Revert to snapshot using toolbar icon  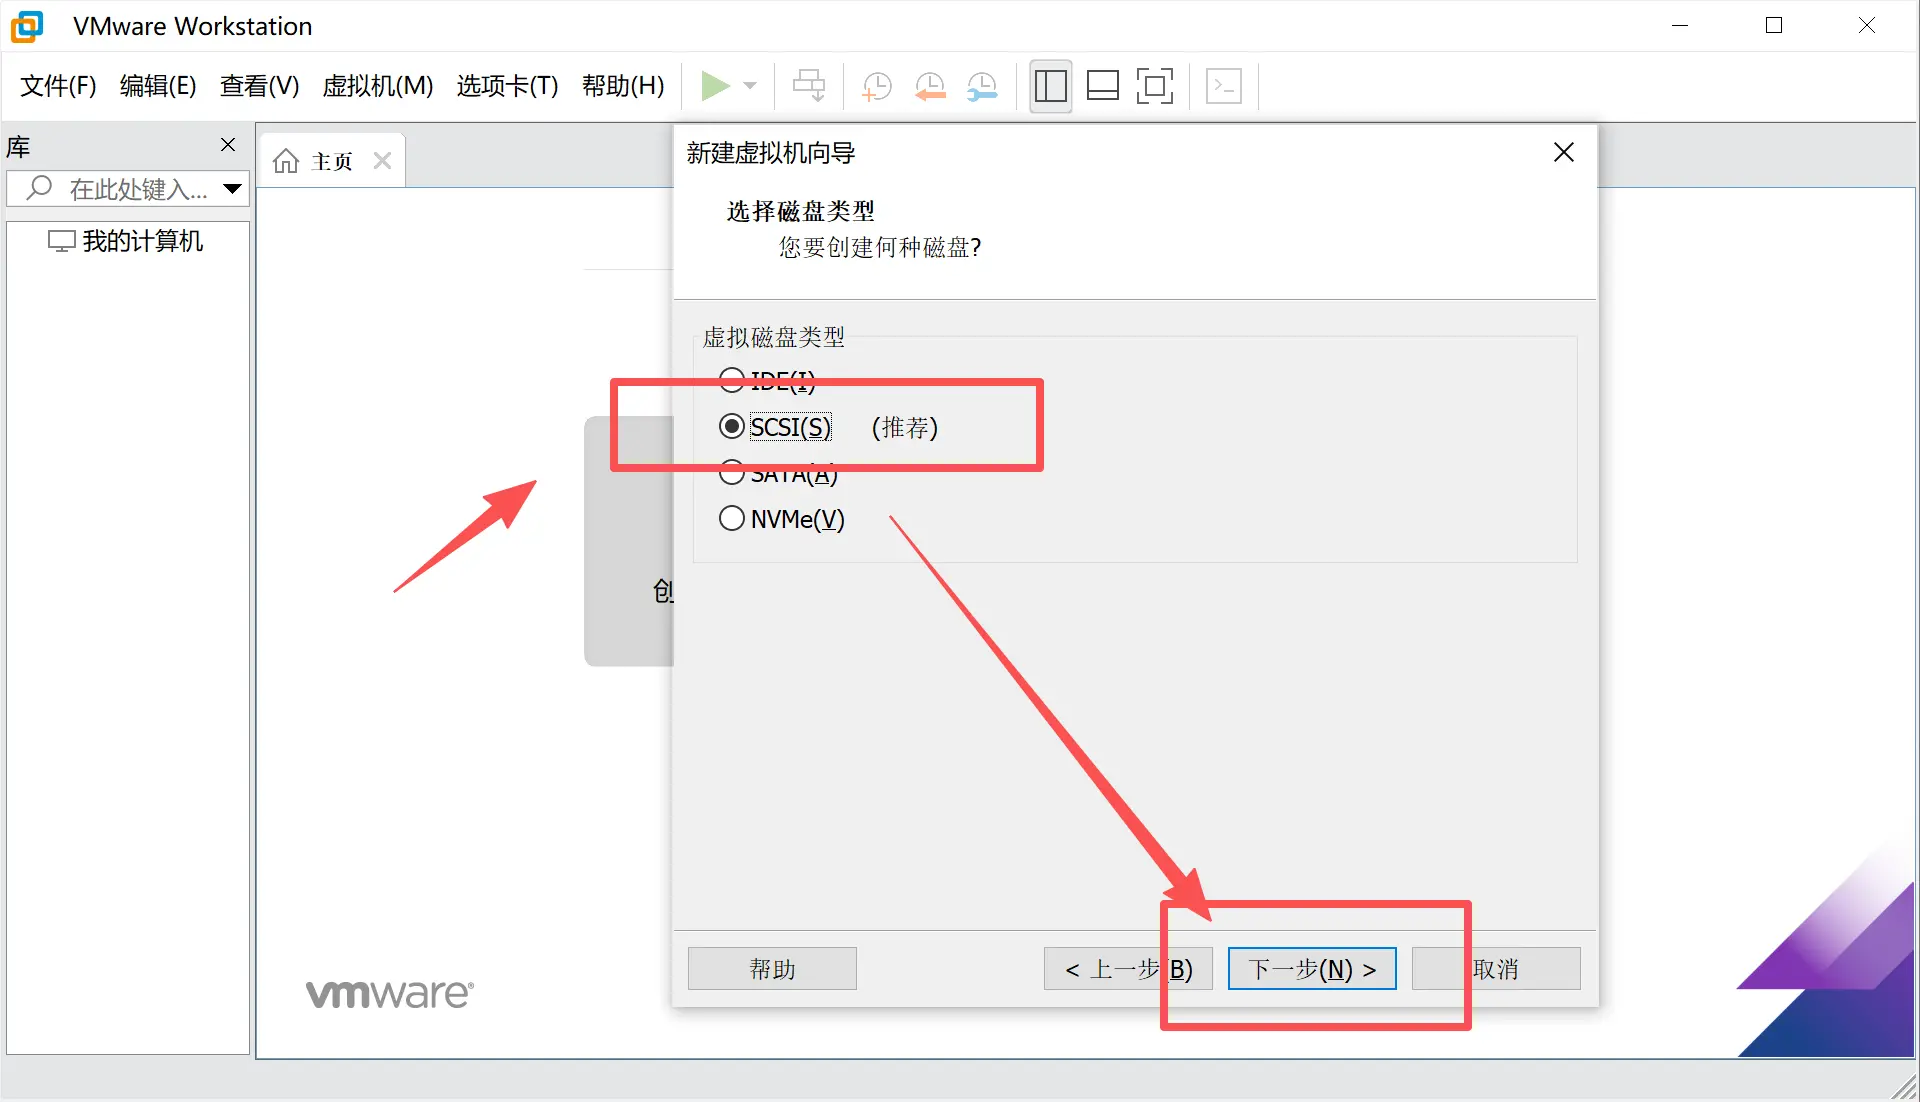[x=930, y=86]
